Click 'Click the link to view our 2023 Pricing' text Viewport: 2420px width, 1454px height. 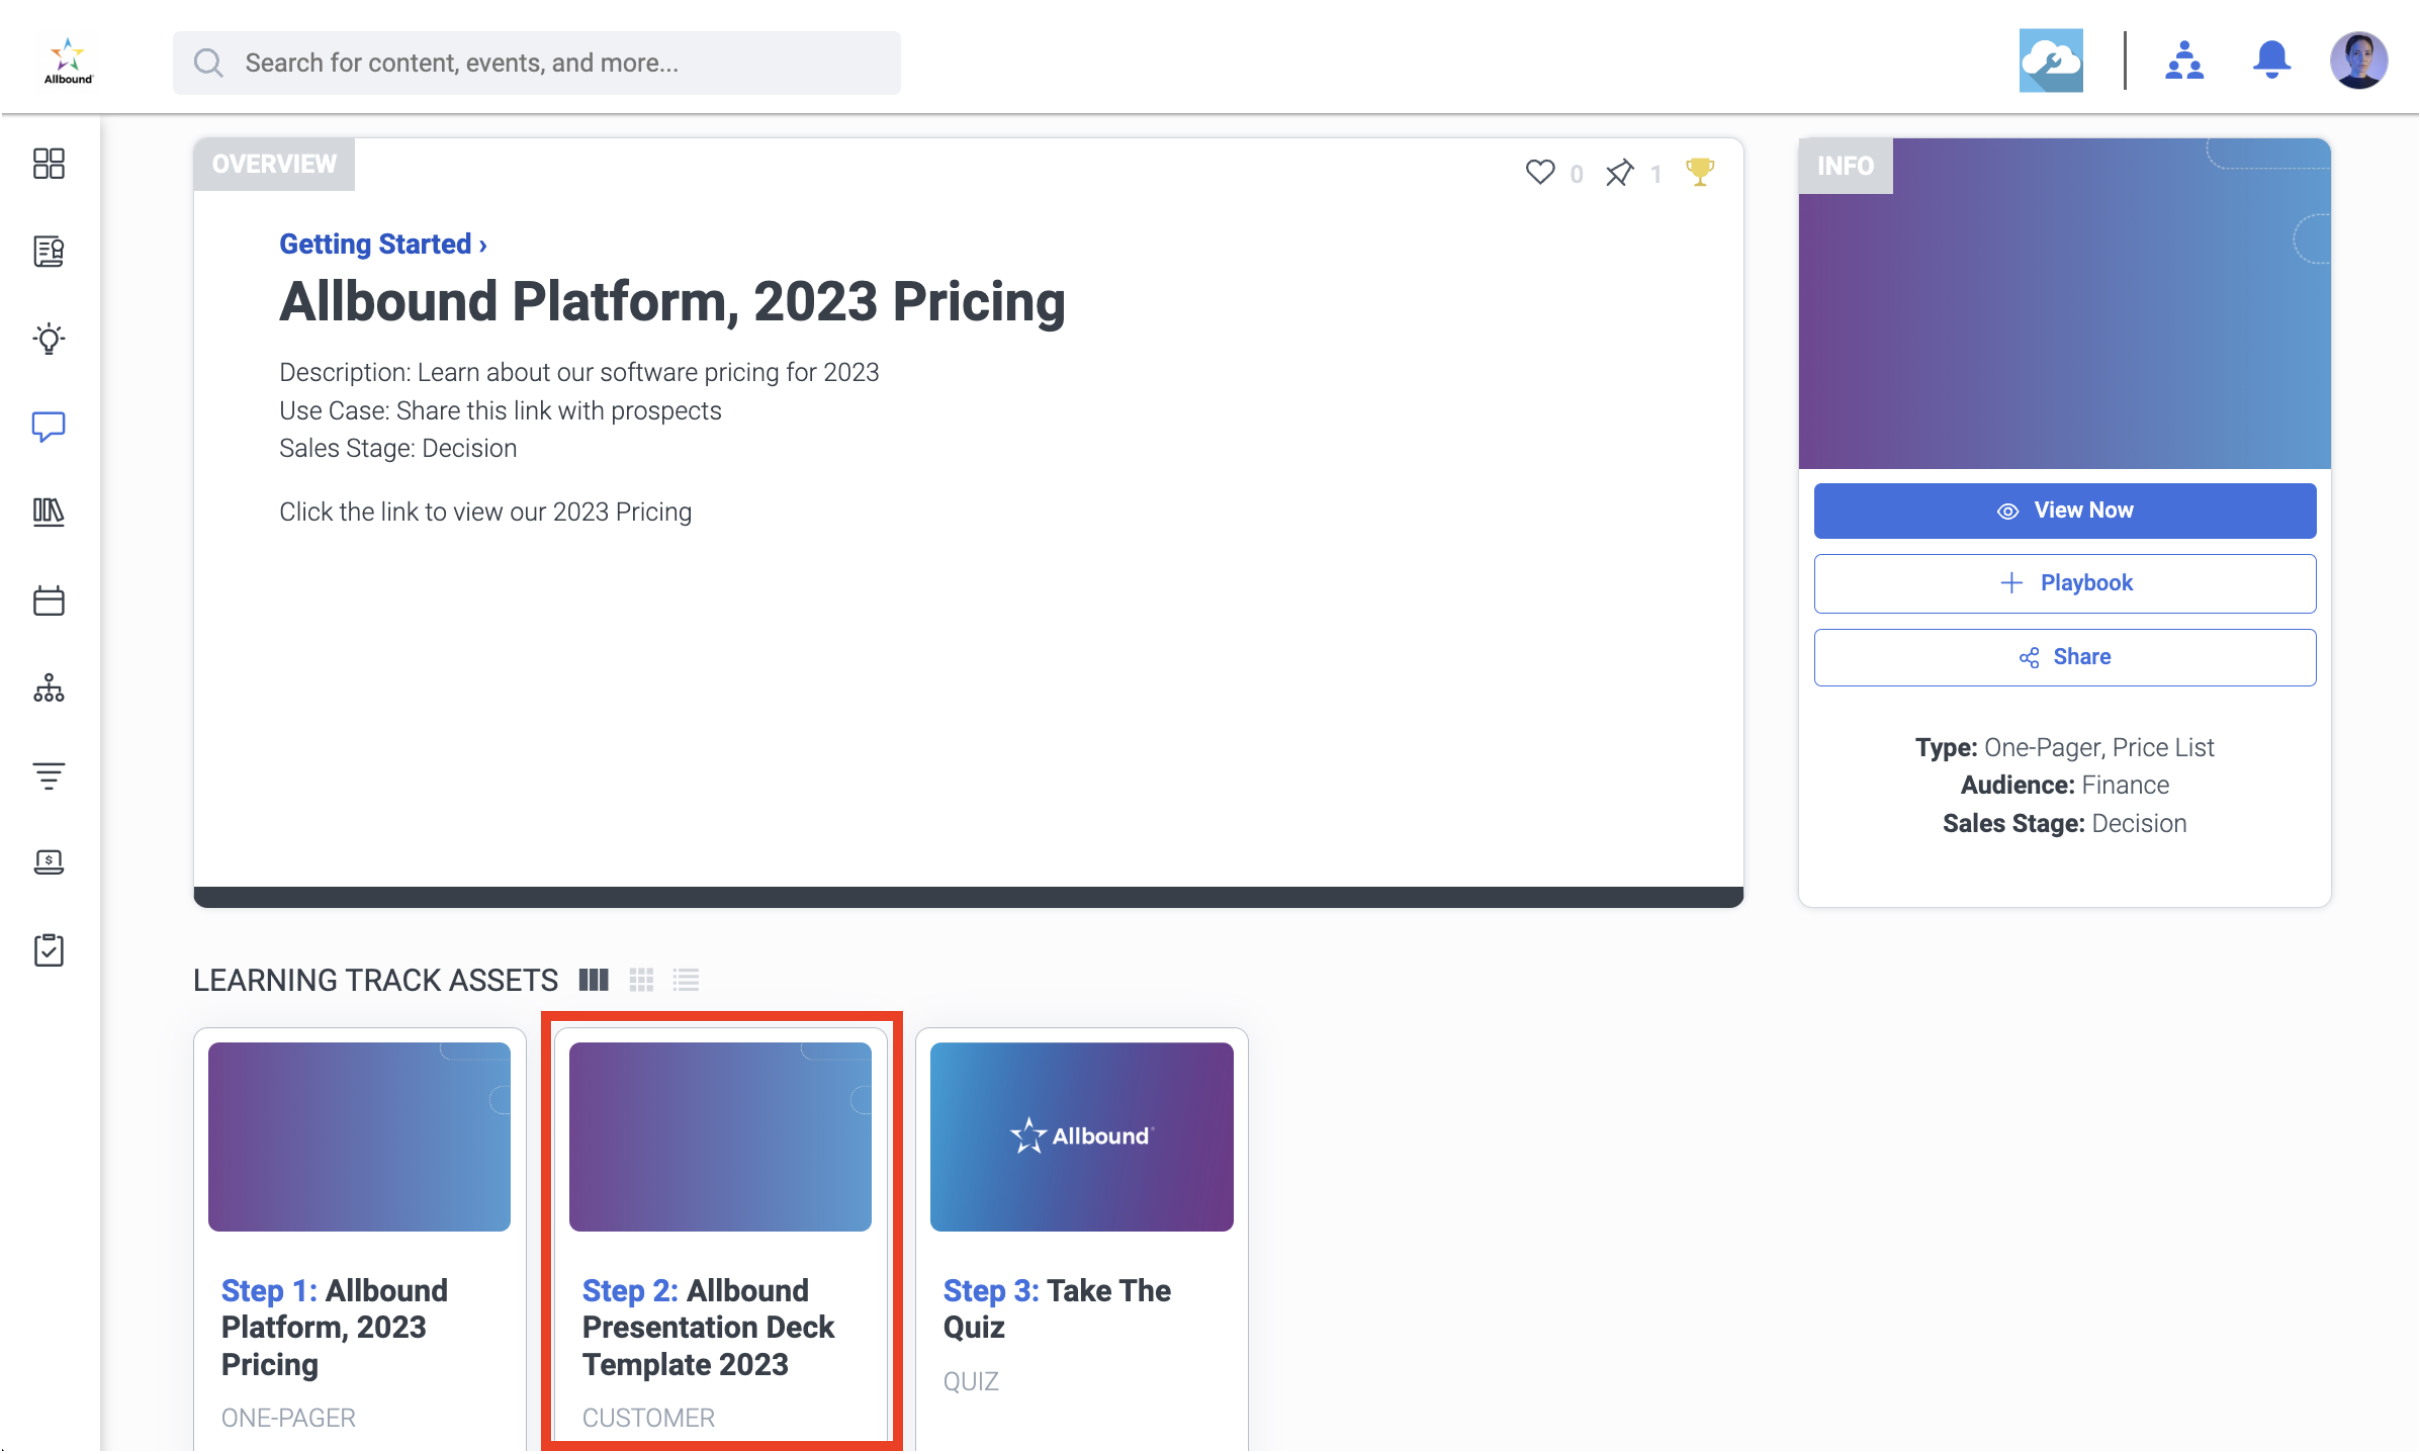click(x=485, y=512)
